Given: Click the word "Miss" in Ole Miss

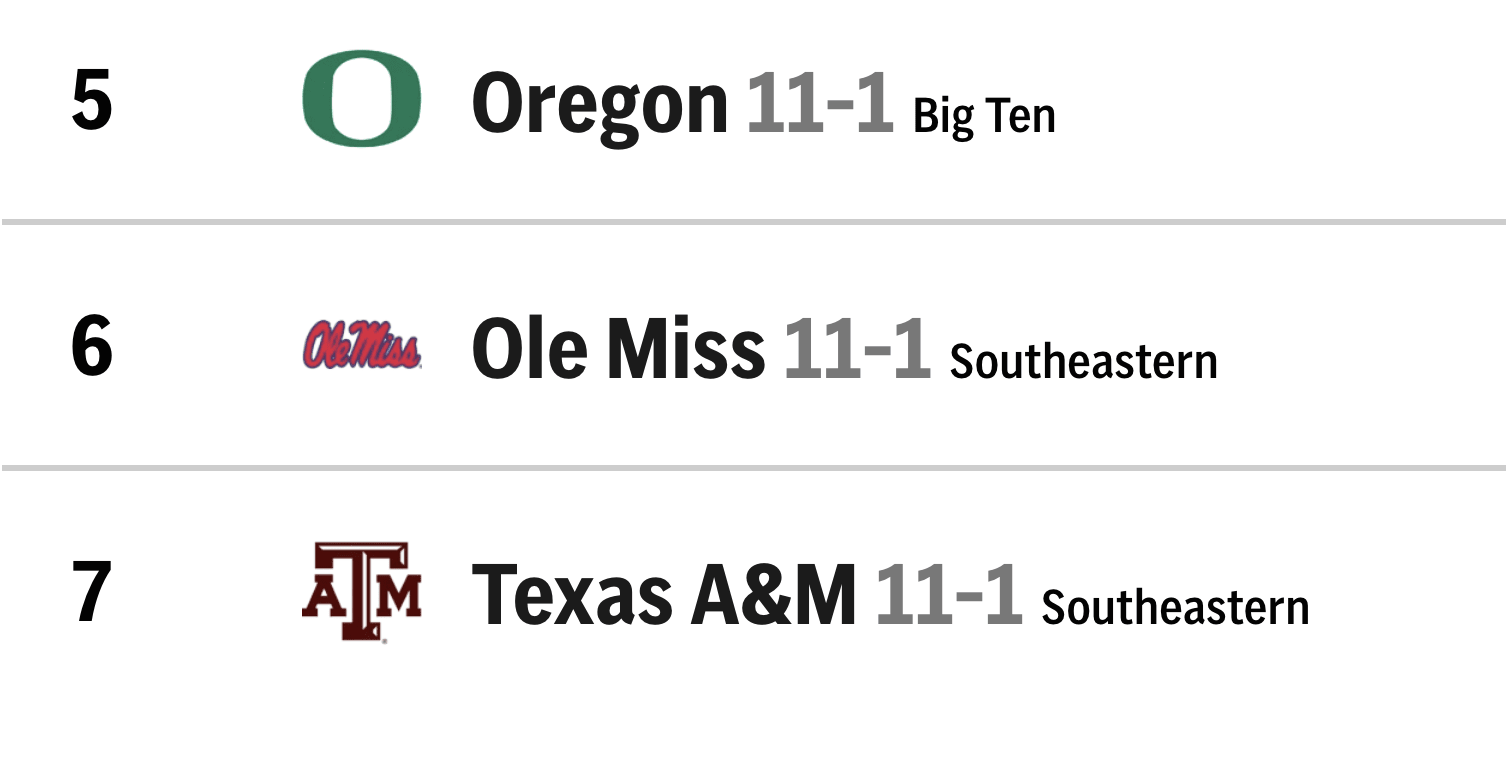Looking at the screenshot, I should [686, 349].
